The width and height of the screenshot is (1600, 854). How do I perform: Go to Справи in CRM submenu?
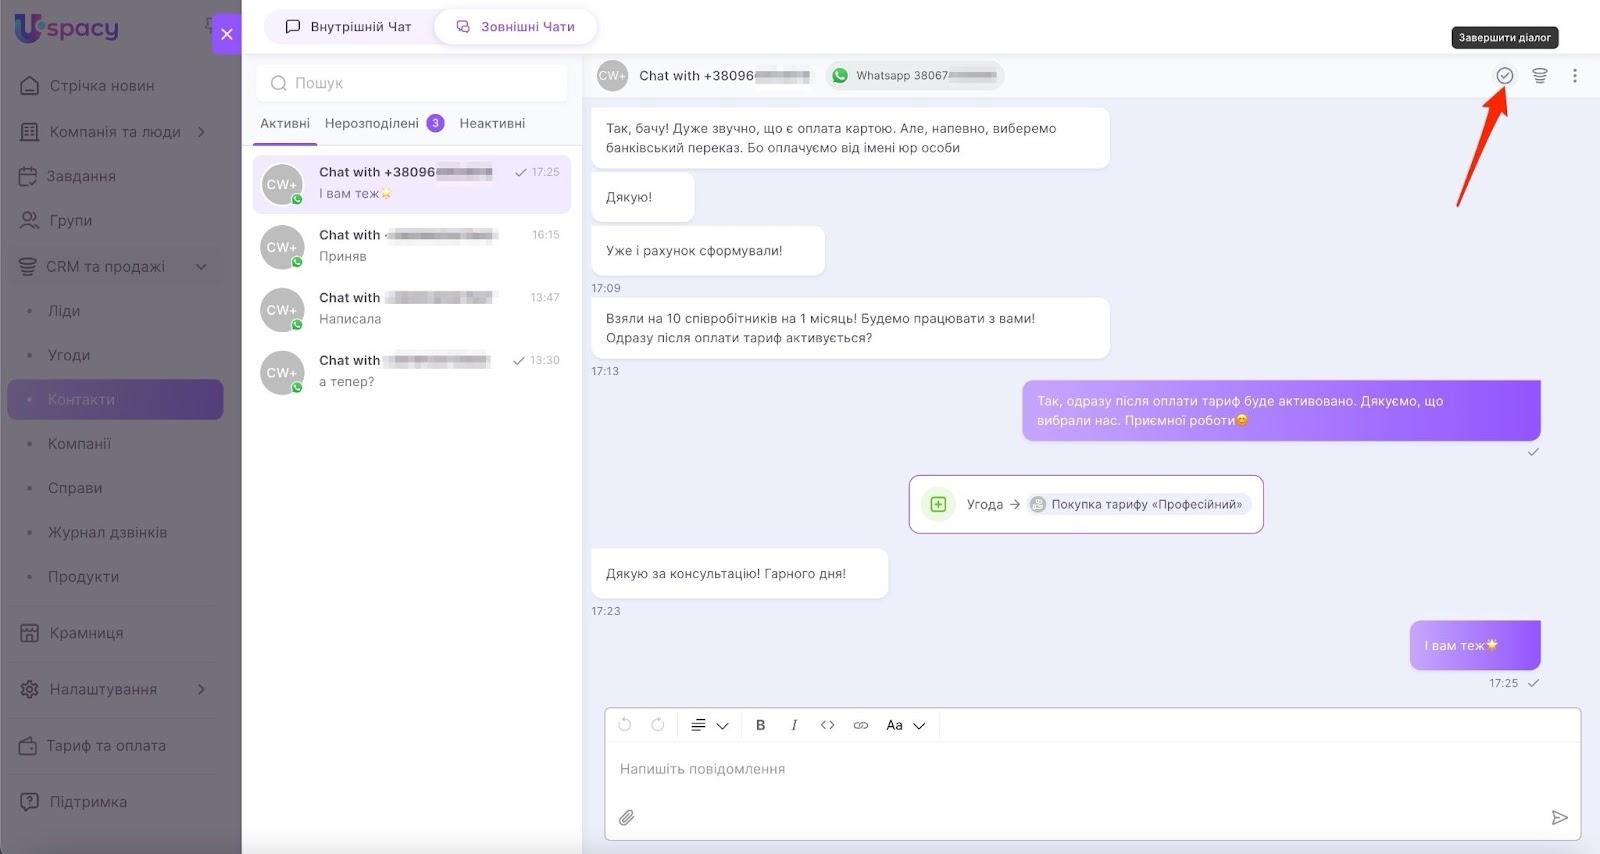point(75,488)
